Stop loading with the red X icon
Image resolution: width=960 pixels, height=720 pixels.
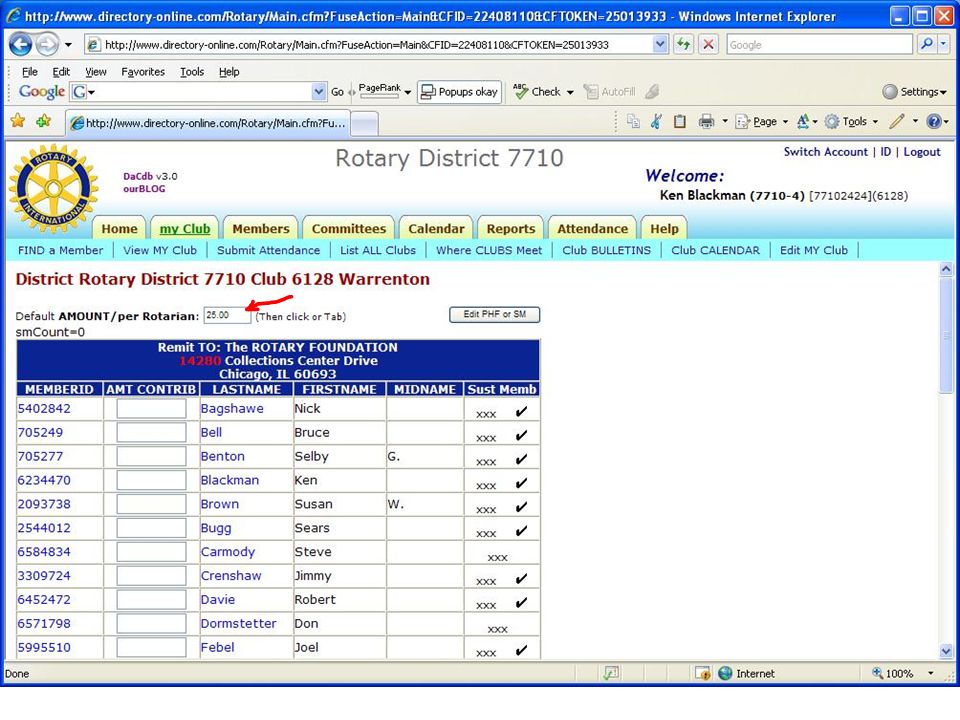(x=708, y=44)
